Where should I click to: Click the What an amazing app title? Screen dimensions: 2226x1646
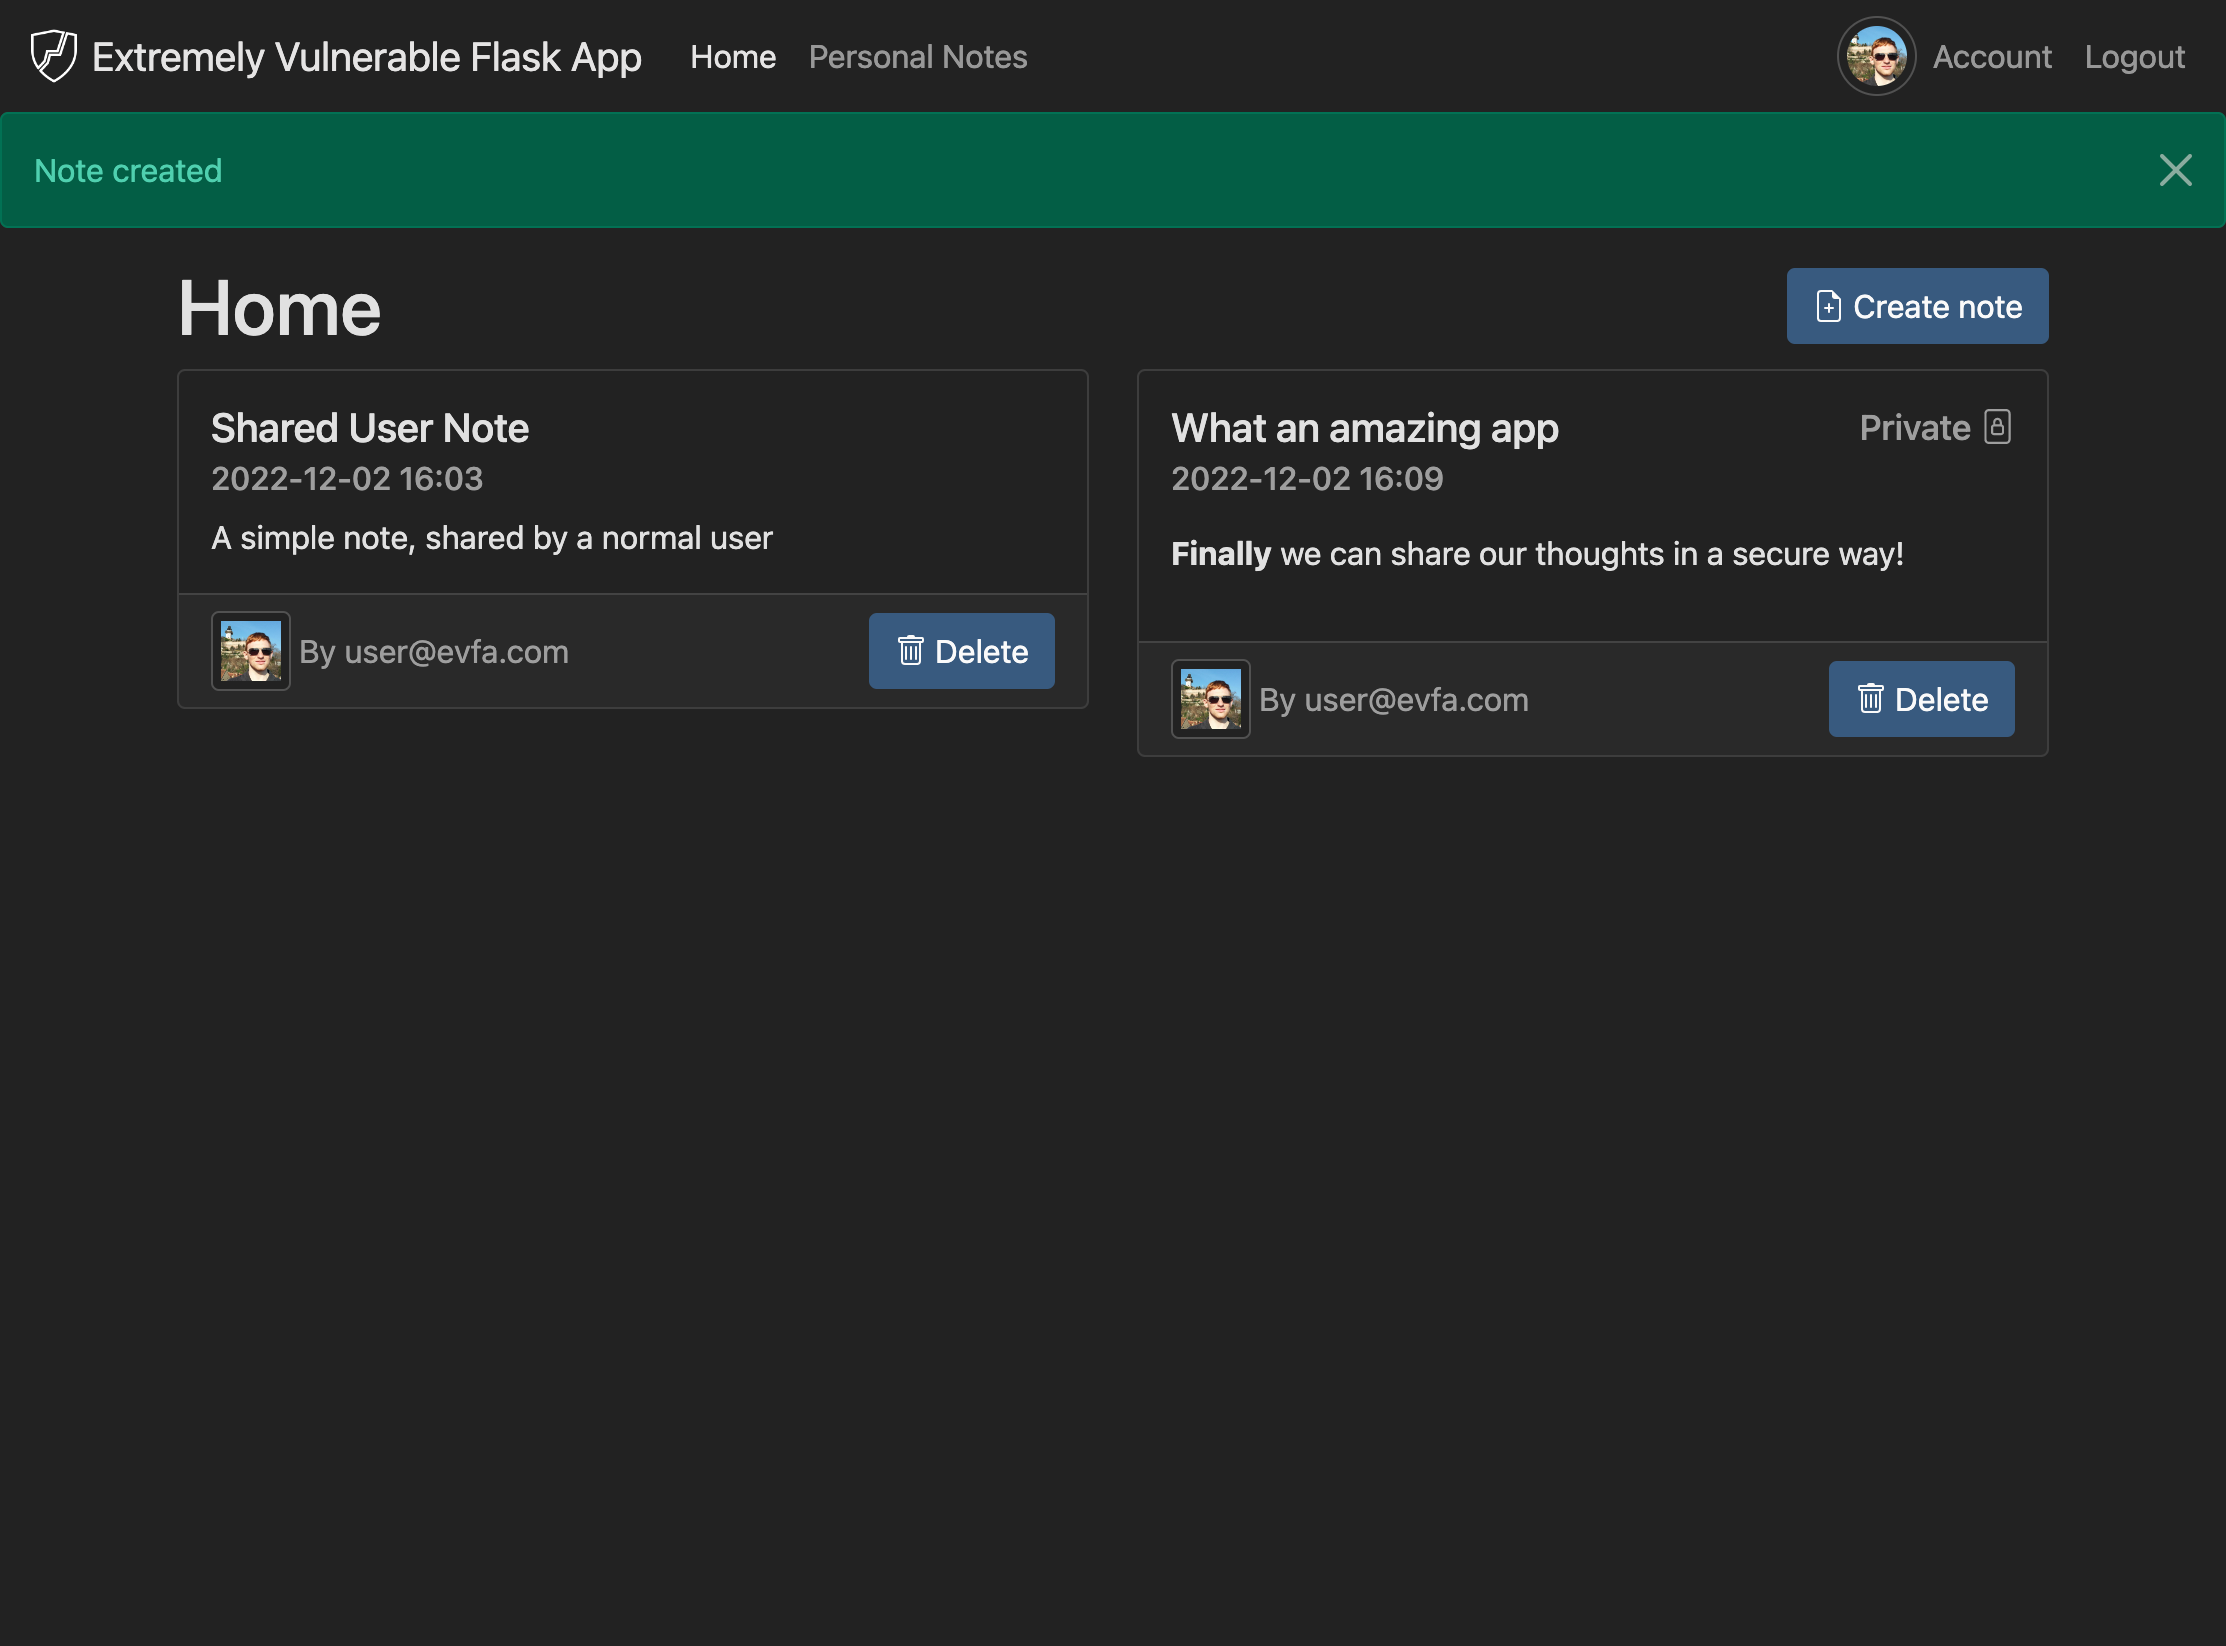(1364, 428)
